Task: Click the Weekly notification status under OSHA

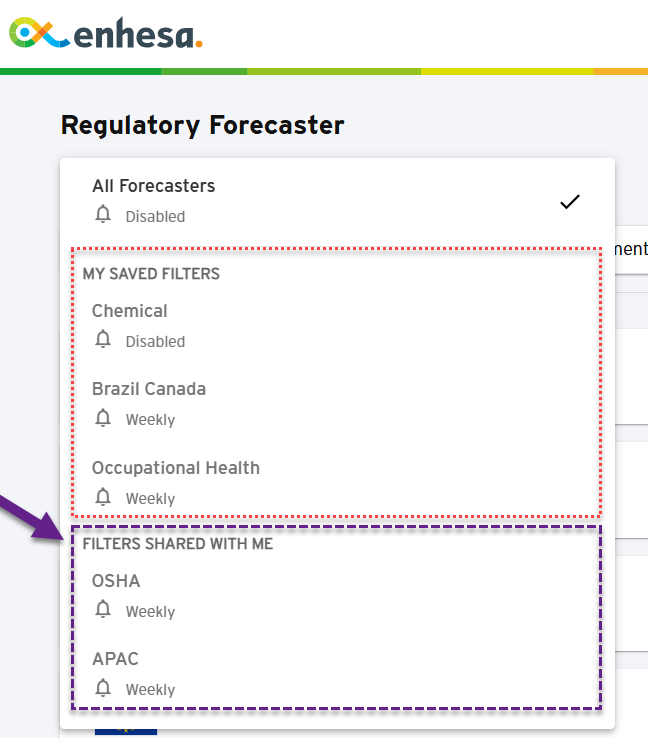Action: (151, 612)
